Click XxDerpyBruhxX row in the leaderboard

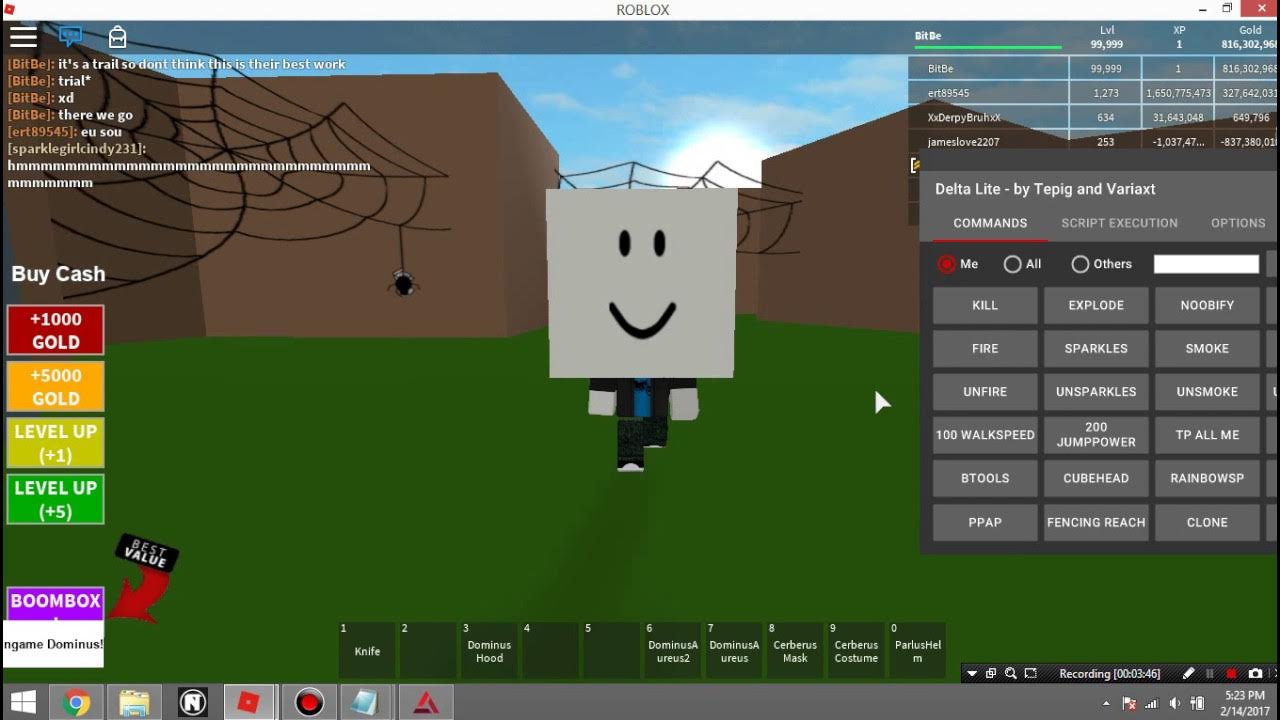tap(1094, 117)
